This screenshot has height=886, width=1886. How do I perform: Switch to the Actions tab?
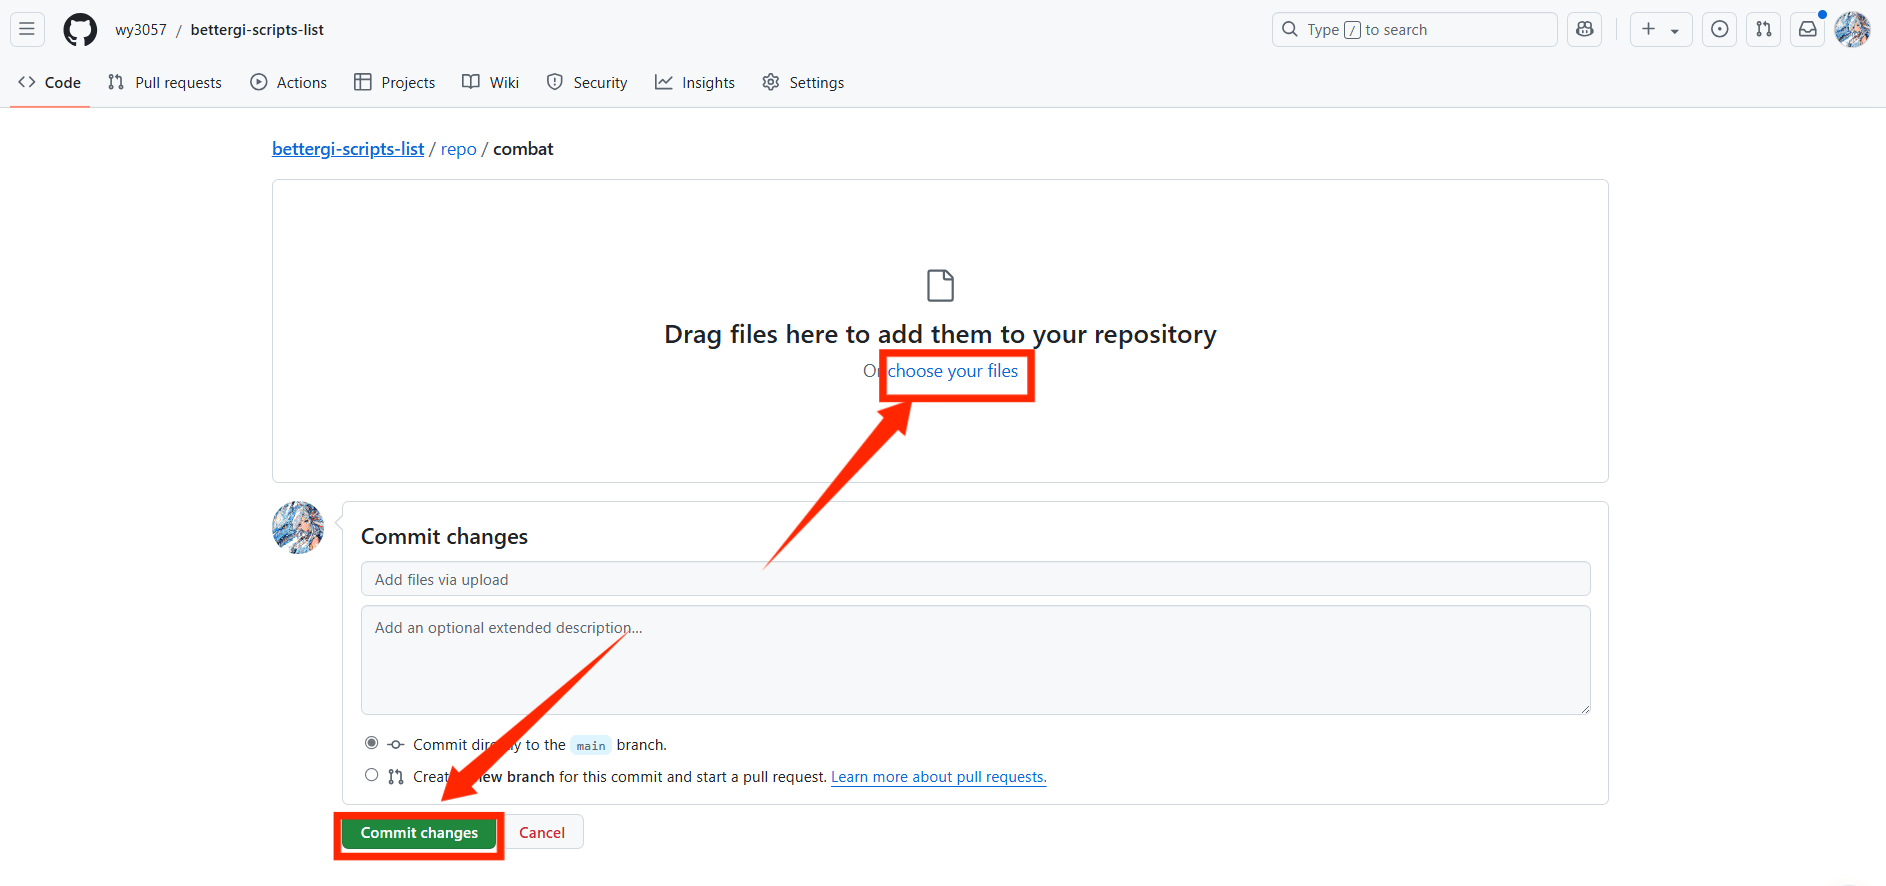coord(288,83)
